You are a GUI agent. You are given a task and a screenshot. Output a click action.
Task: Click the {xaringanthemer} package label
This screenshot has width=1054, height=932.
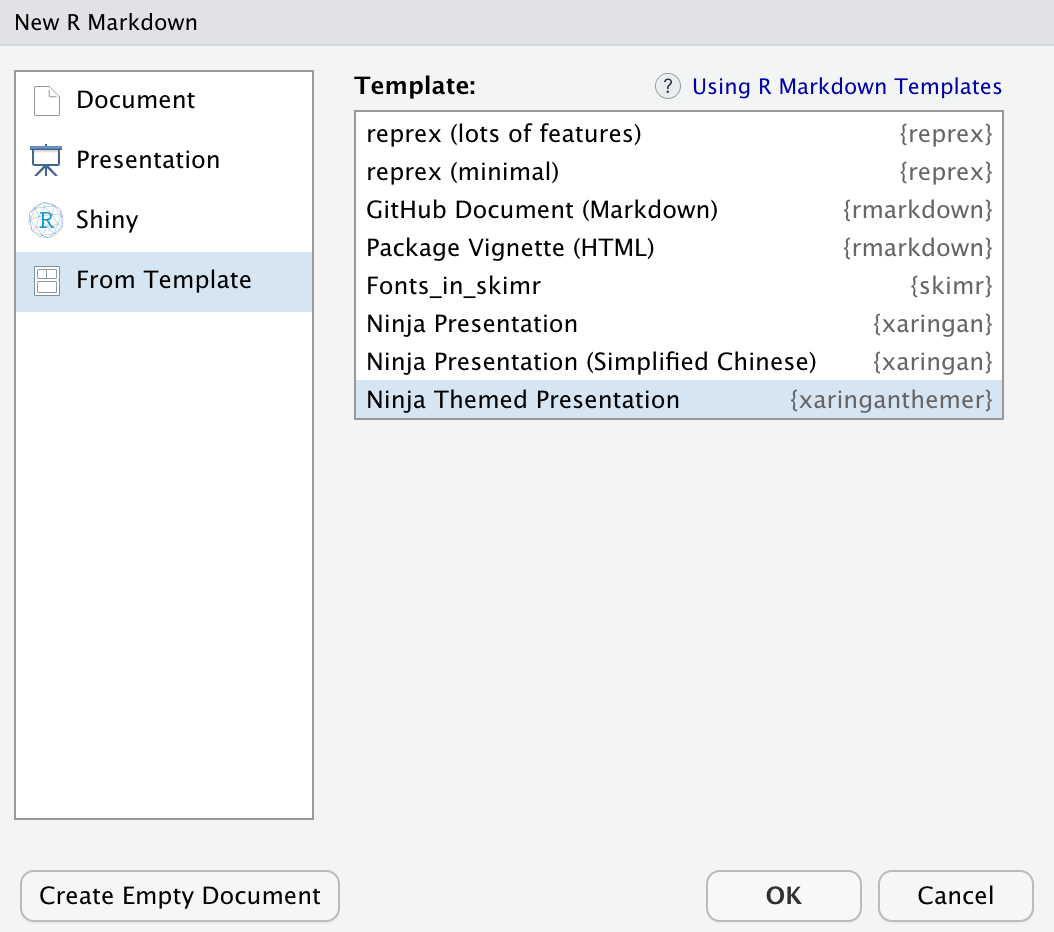pos(891,400)
